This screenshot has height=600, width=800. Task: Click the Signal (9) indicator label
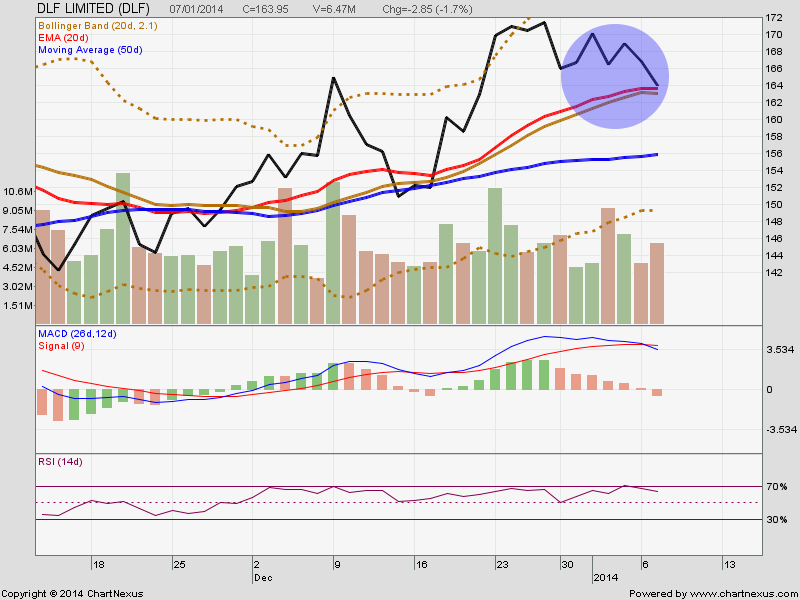click(61, 346)
